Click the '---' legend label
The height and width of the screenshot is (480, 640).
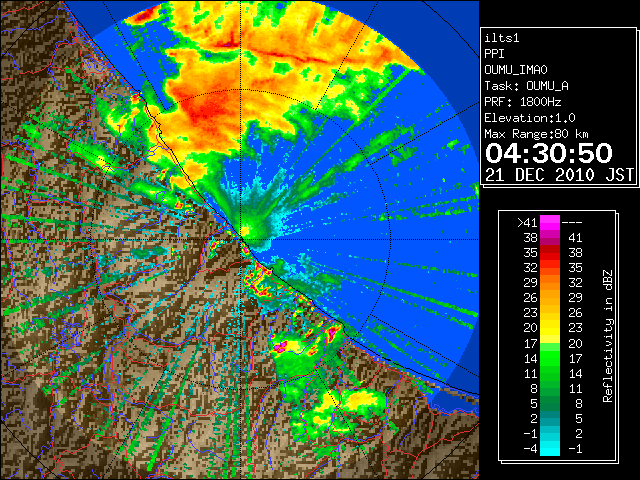point(572,222)
